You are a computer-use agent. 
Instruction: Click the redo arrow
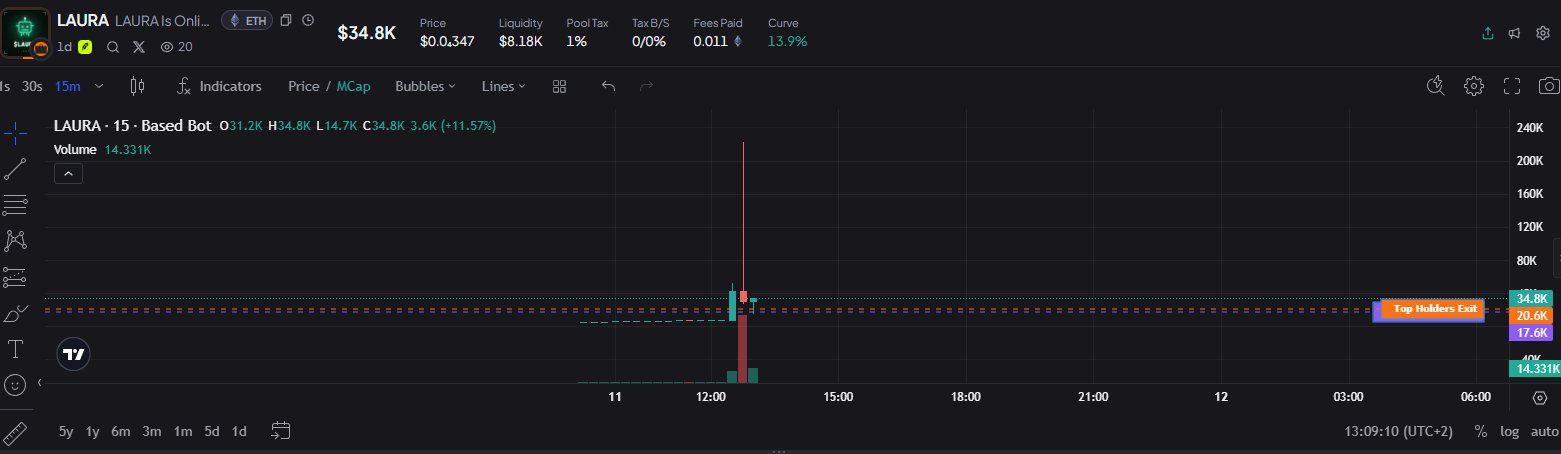(646, 86)
